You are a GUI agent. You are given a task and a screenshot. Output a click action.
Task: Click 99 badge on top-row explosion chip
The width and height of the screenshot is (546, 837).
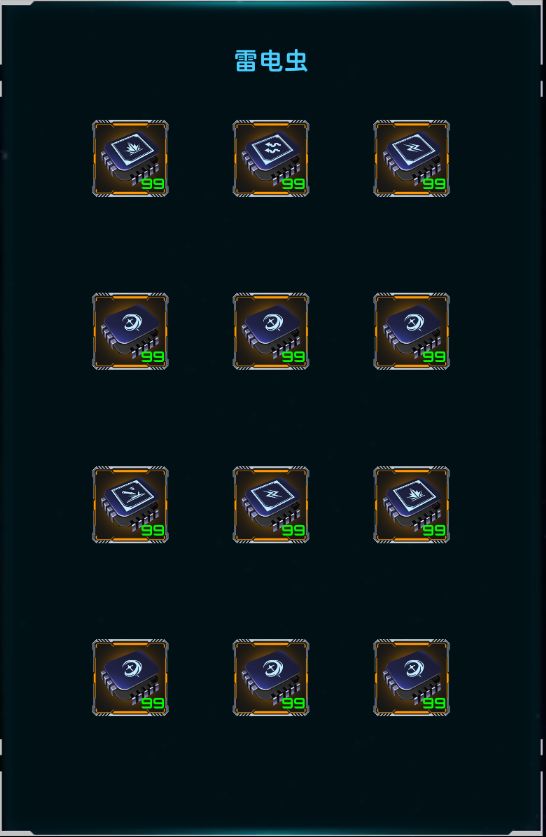pos(153,184)
